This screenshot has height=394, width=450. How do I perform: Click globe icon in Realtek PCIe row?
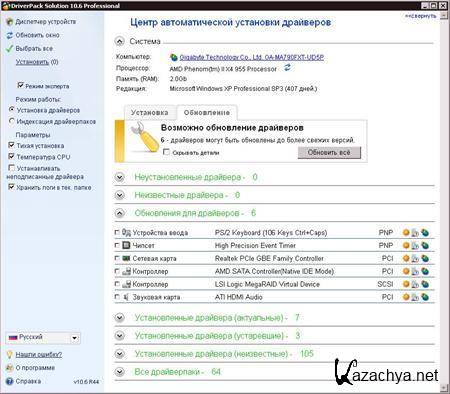point(425,258)
